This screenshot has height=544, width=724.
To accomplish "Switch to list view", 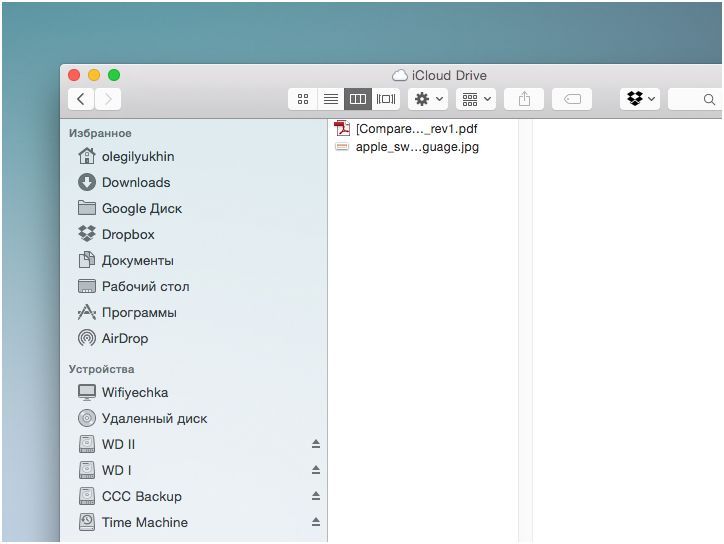I will coord(331,99).
